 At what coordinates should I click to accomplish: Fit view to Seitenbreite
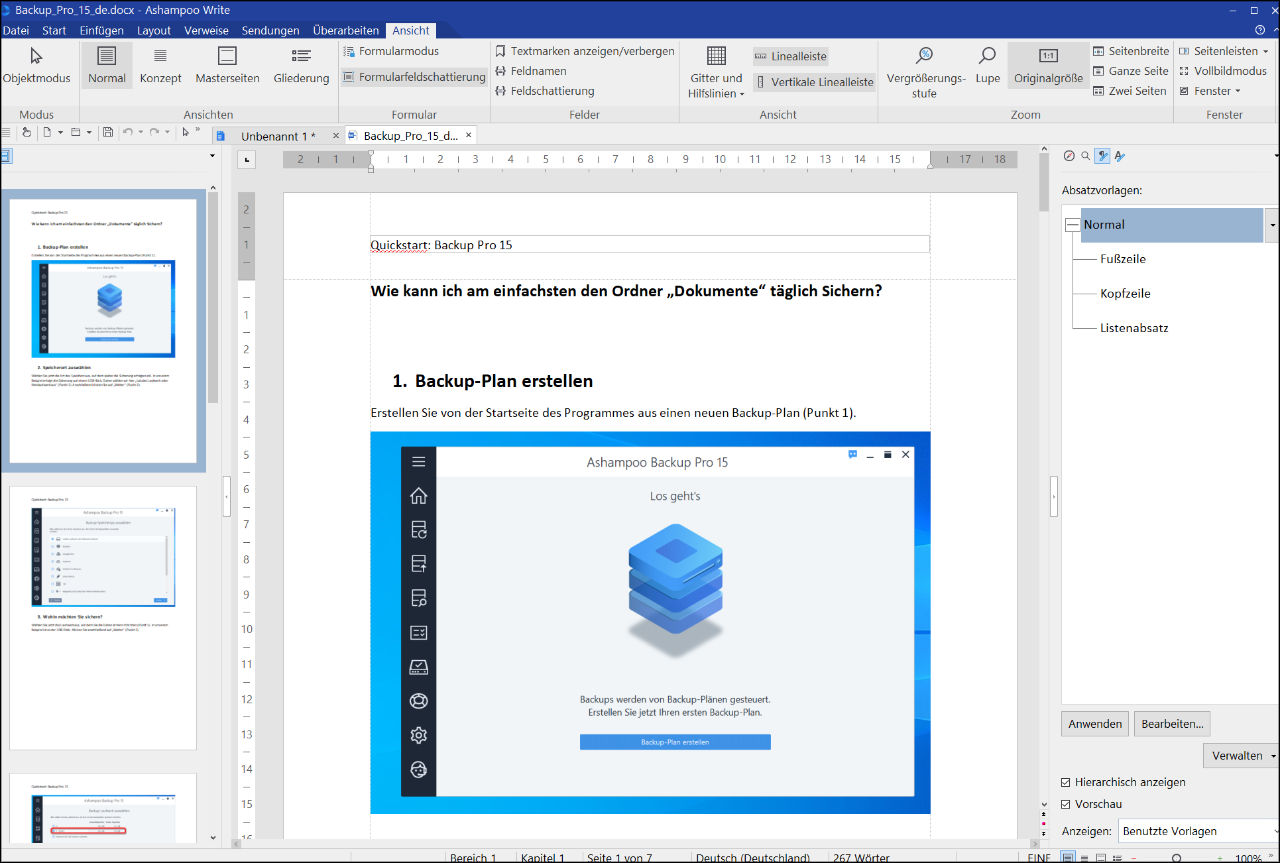[x=1131, y=51]
